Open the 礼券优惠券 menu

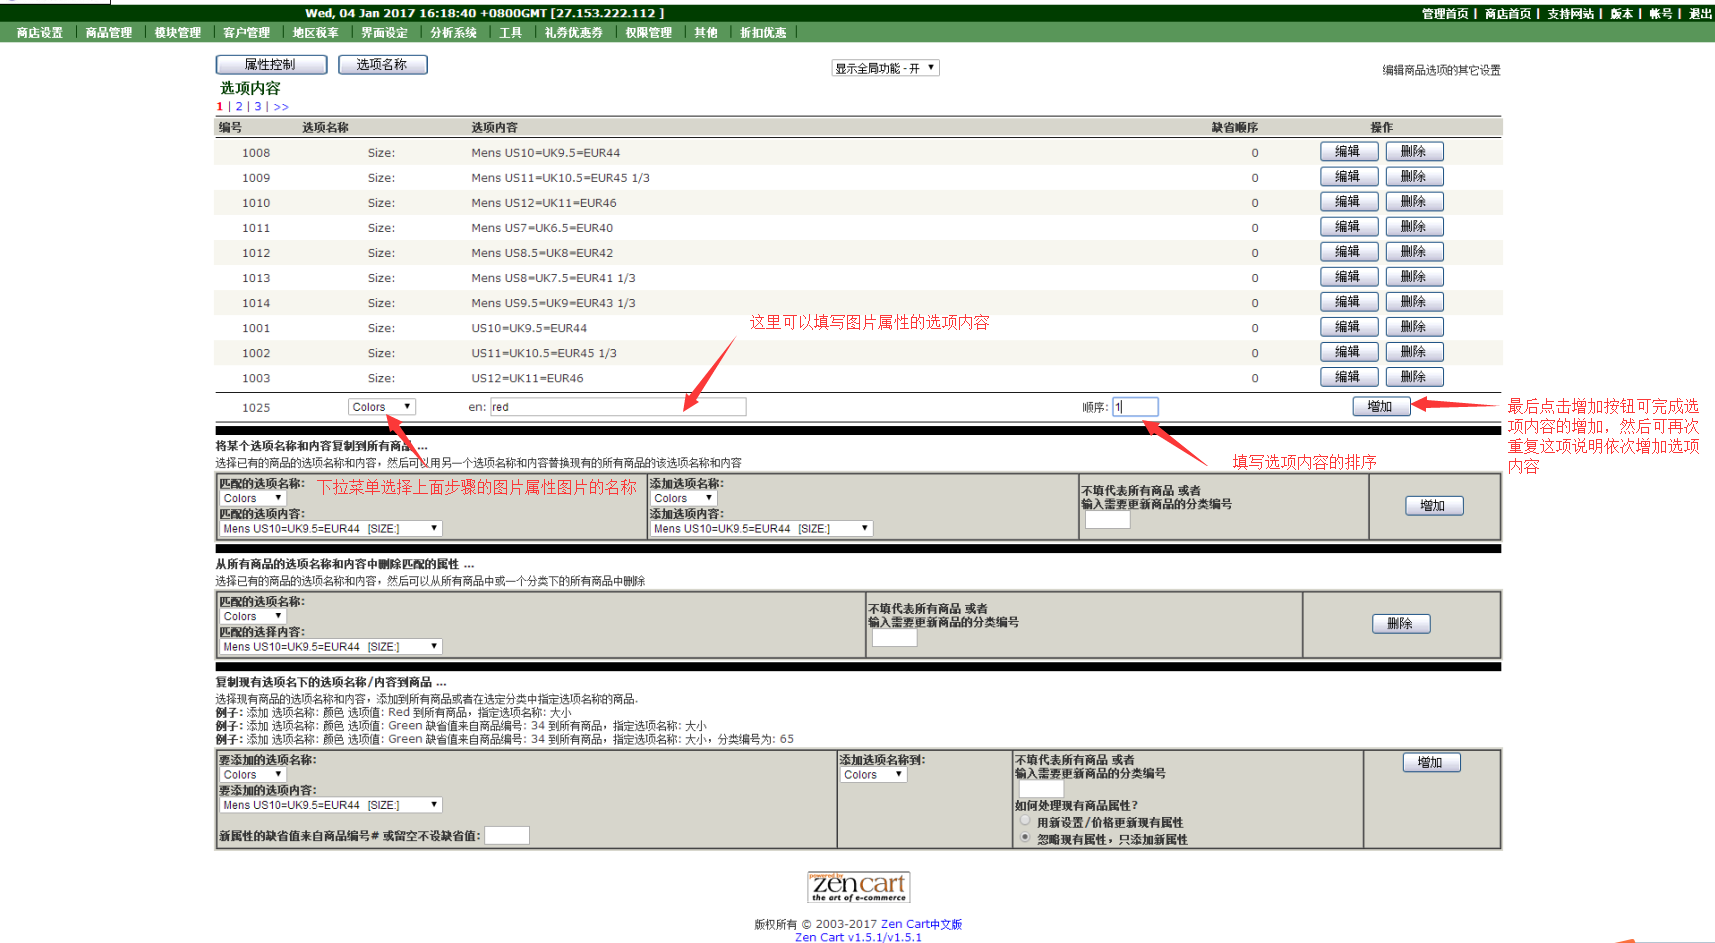tap(573, 33)
